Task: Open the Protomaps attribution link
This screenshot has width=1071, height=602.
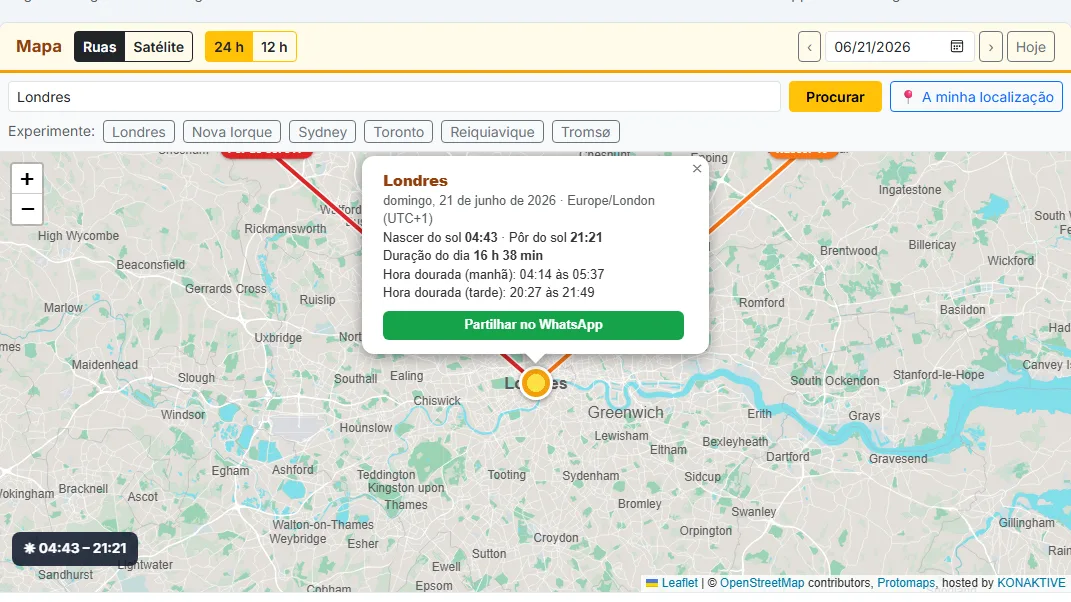Action: [x=906, y=583]
